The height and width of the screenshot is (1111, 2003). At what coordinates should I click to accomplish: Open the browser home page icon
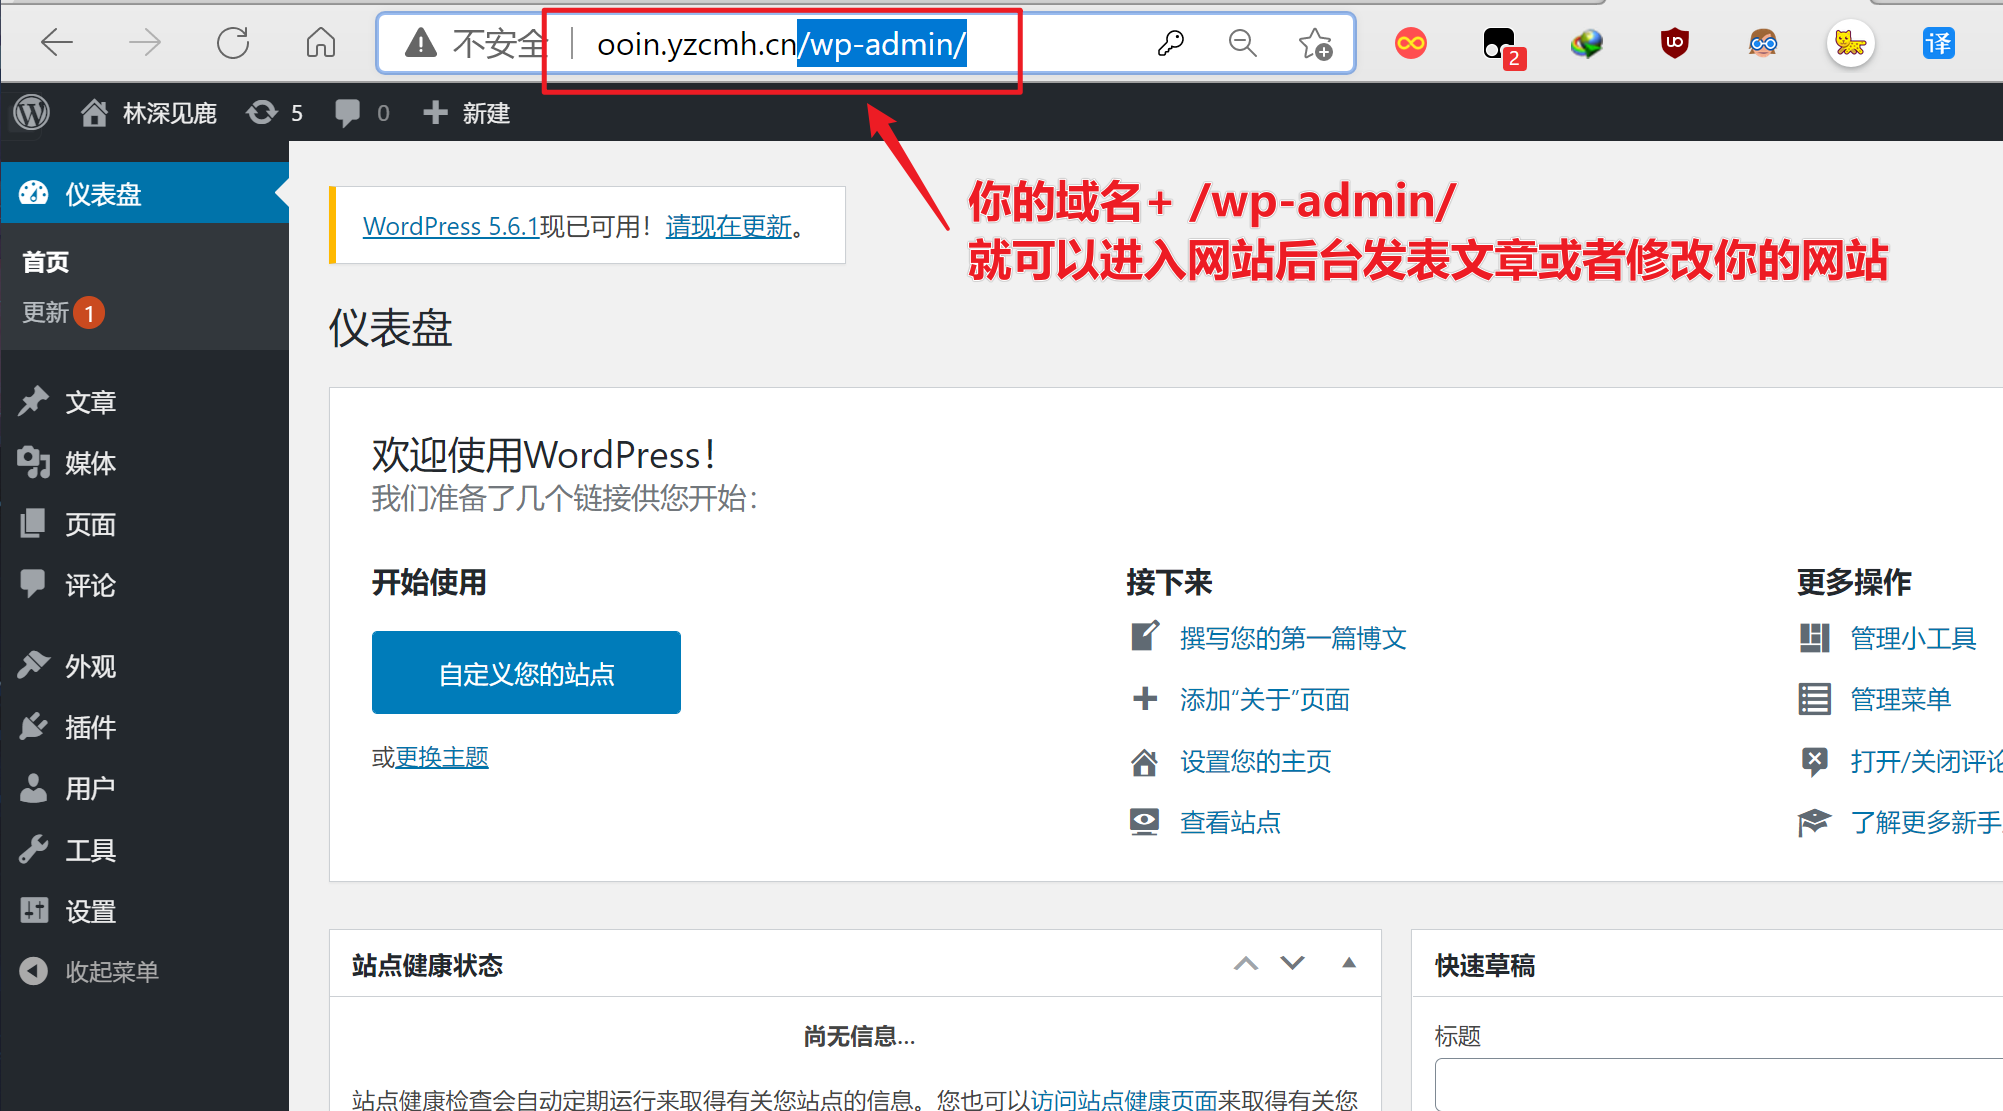321,43
